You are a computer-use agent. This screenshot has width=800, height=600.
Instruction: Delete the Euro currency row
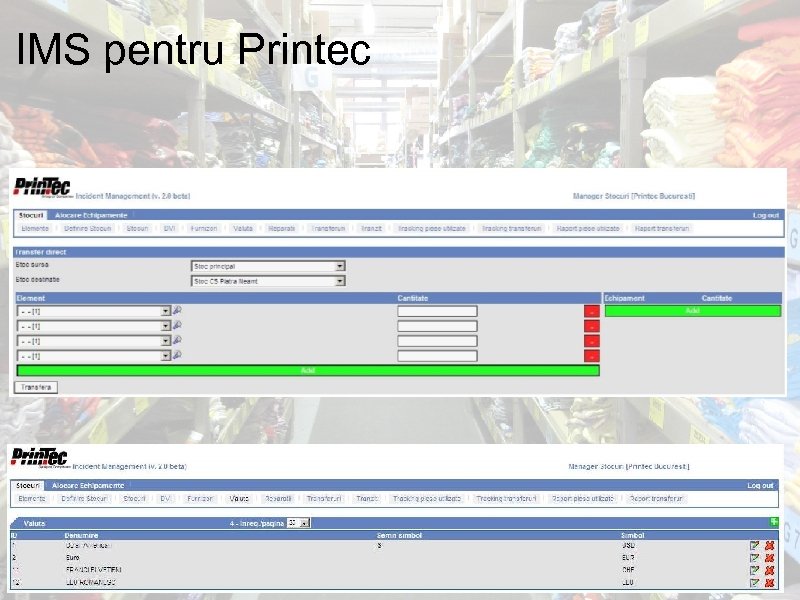[769, 558]
